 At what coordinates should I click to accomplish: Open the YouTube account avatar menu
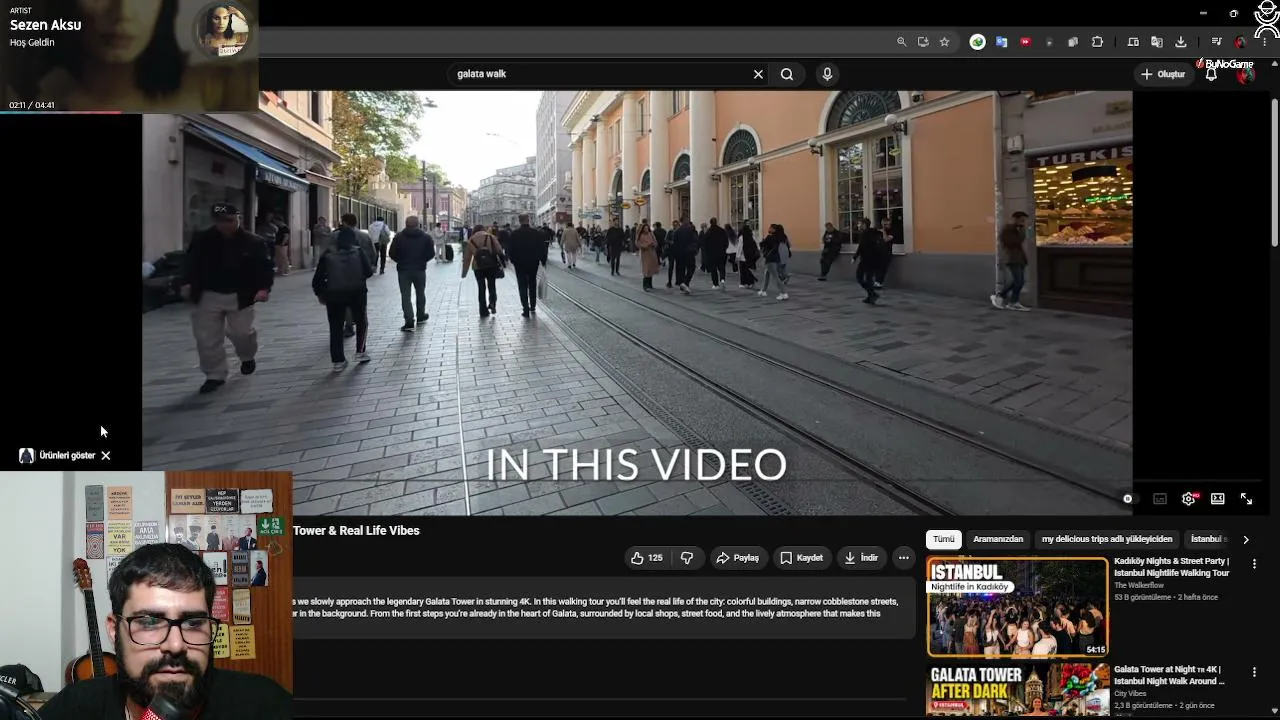click(1246, 74)
